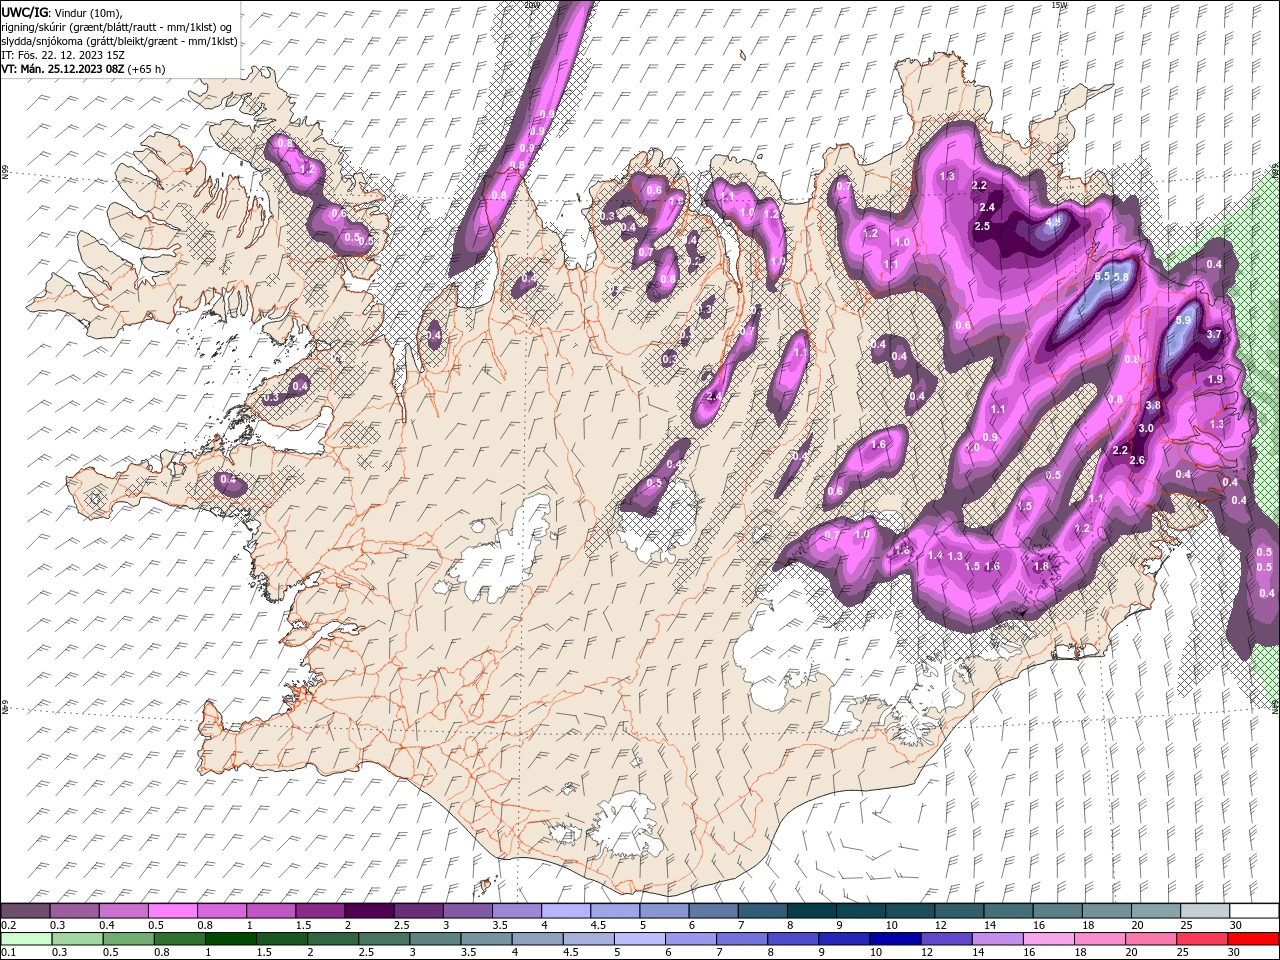Click the 15W longitude label at the top
Viewport: 1280px width, 960px height.
pos(1059,5)
